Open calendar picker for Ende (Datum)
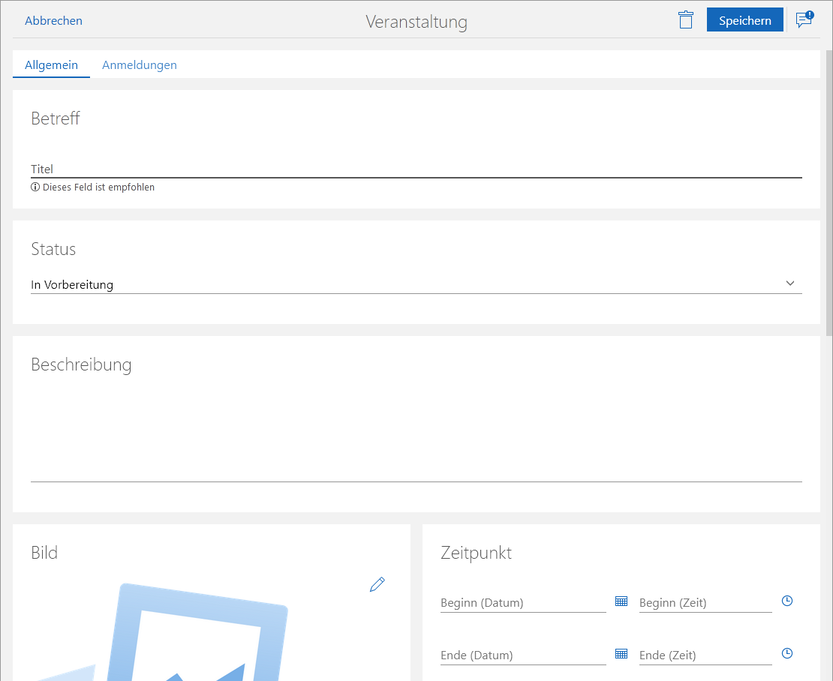This screenshot has width=833, height=681. point(621,653)
